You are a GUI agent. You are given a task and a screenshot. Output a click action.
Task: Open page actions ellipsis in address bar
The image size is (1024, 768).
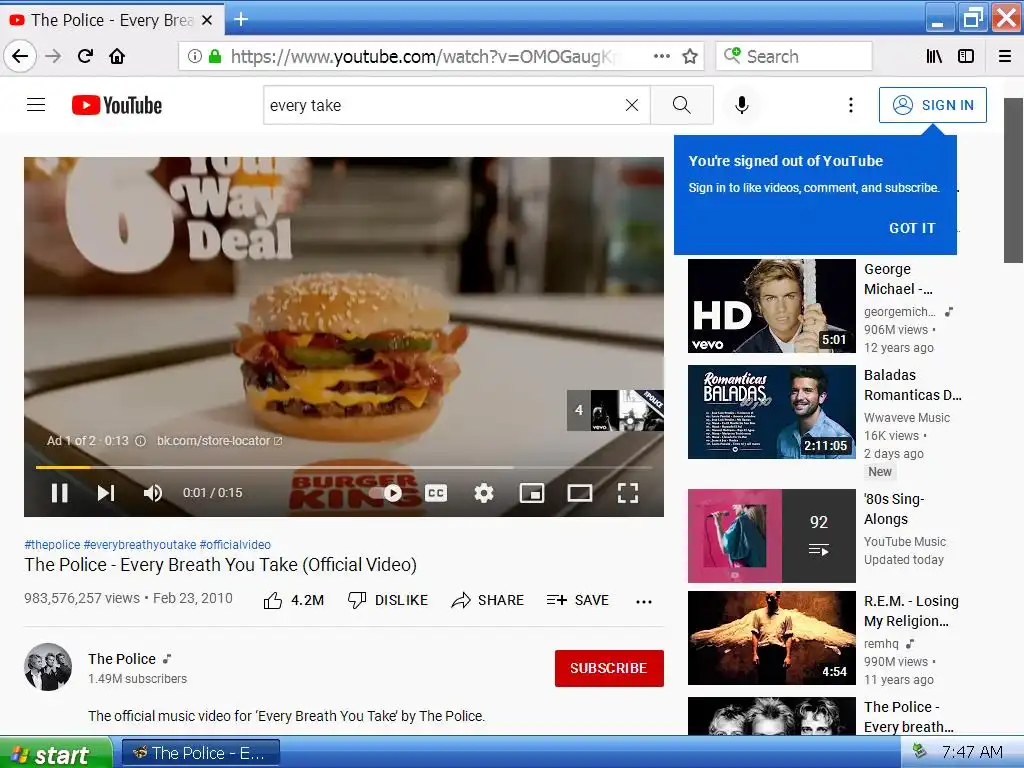pyautogui.click(x=662, y=56)
